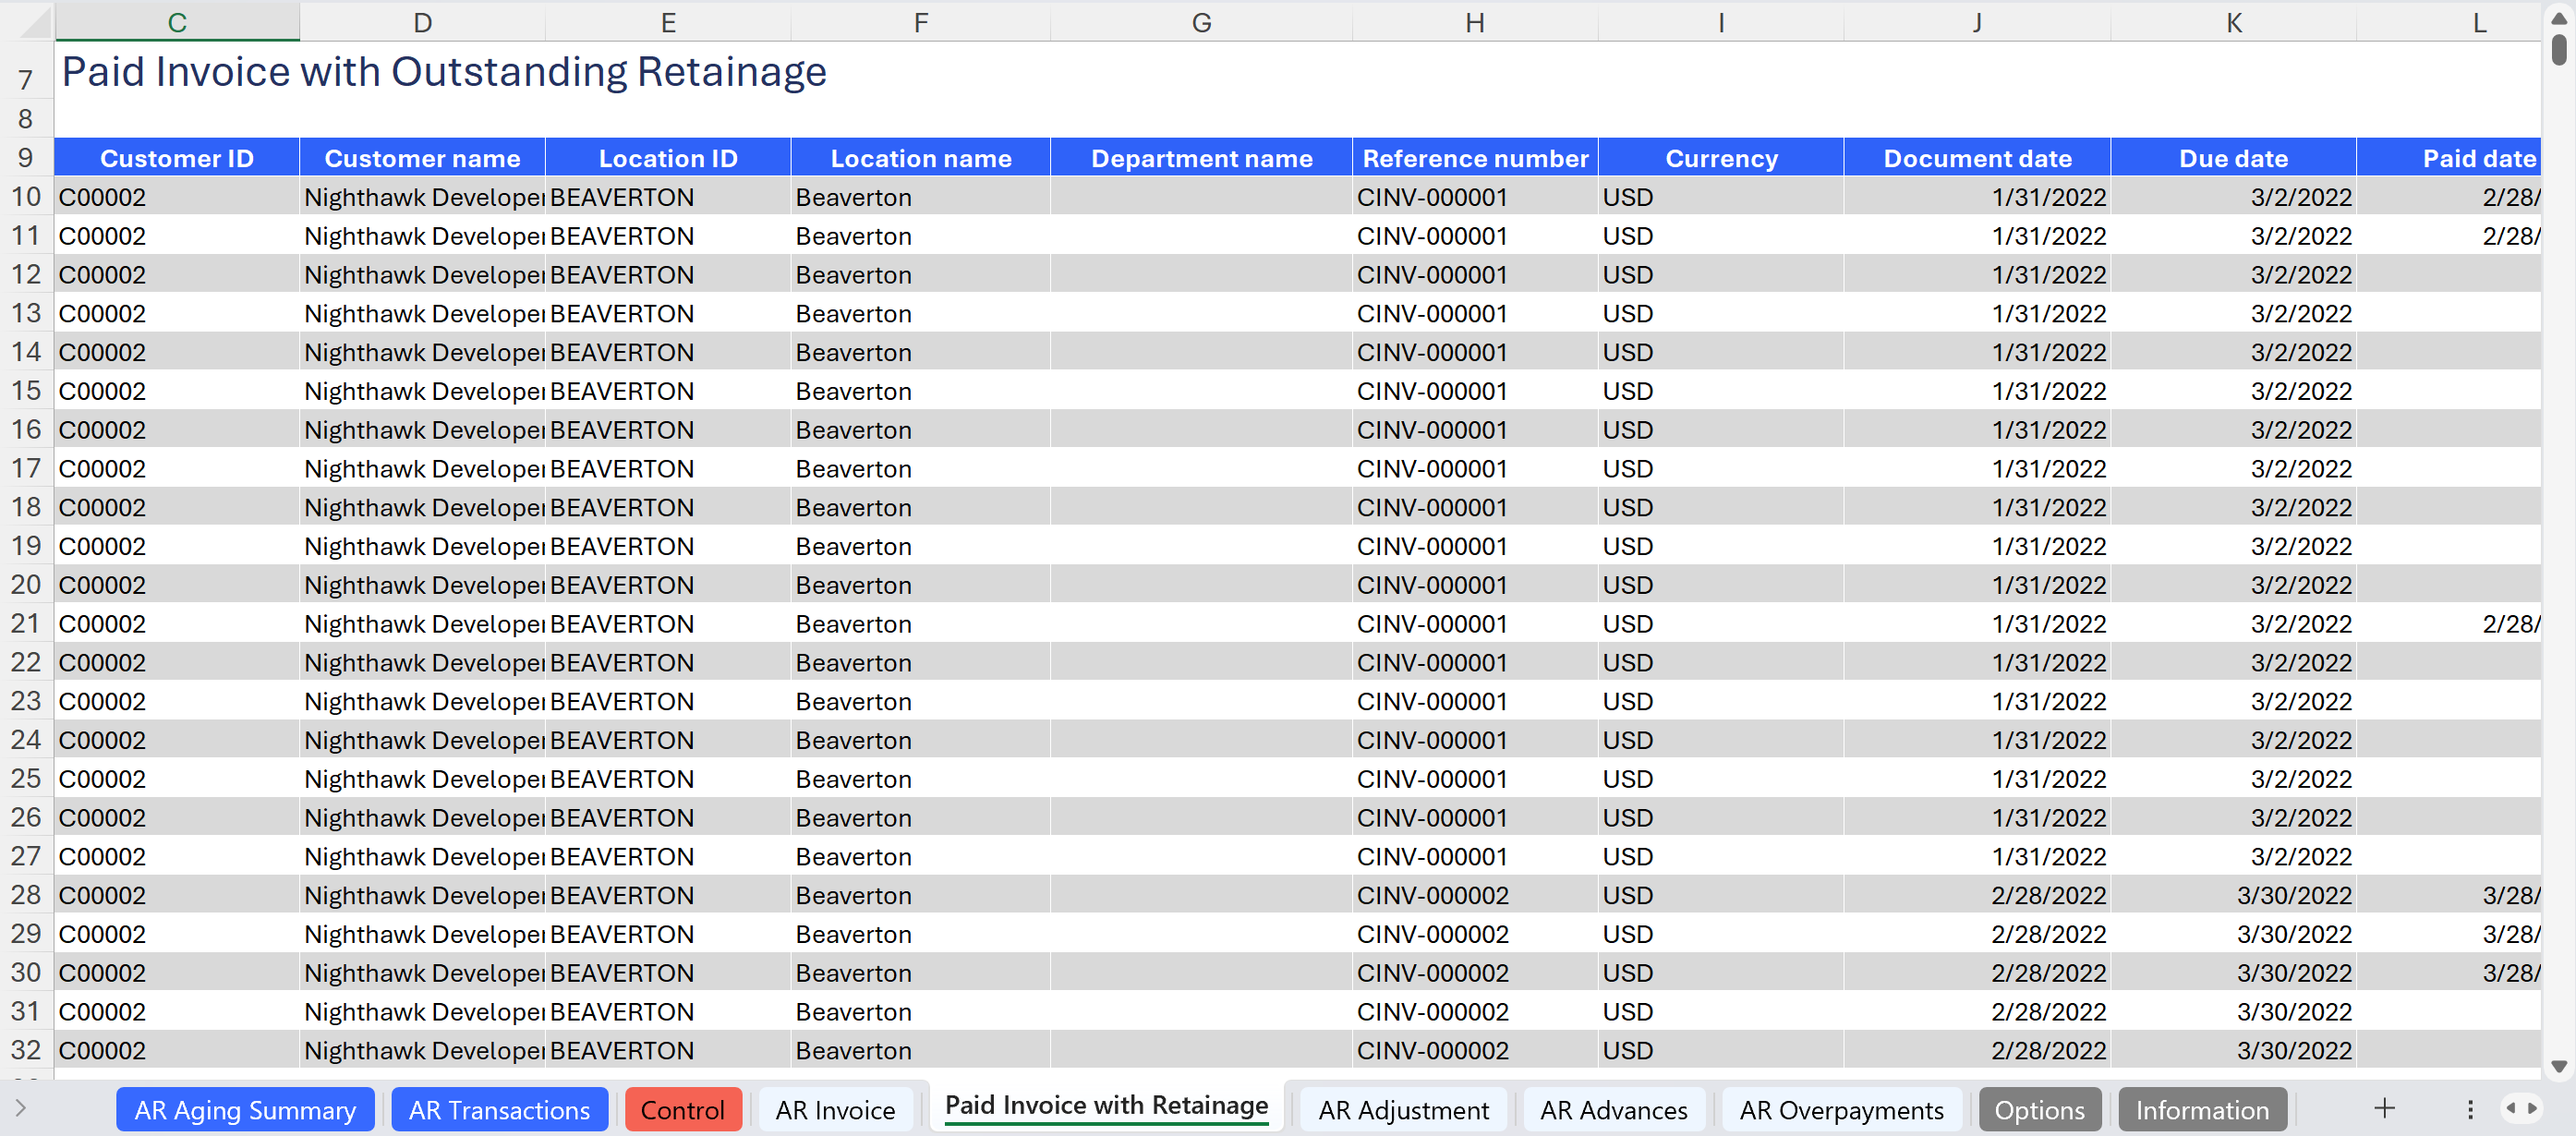Screen dimensions: 2576x1136
Task: Add a new sheet with plus icon
Action: (x=2384, y=1108)
